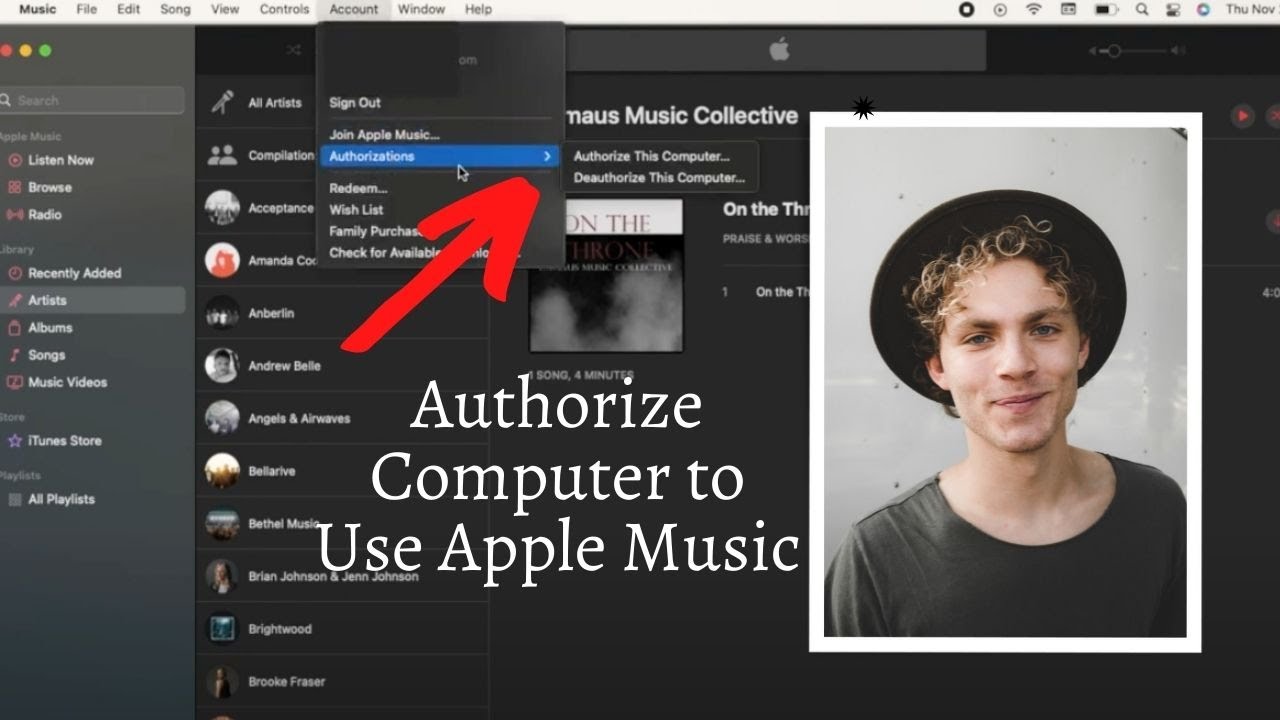Screen dimensions: 1280x720
Task: Click the Listen Now sidebar icon
Action: pos(14,160)
